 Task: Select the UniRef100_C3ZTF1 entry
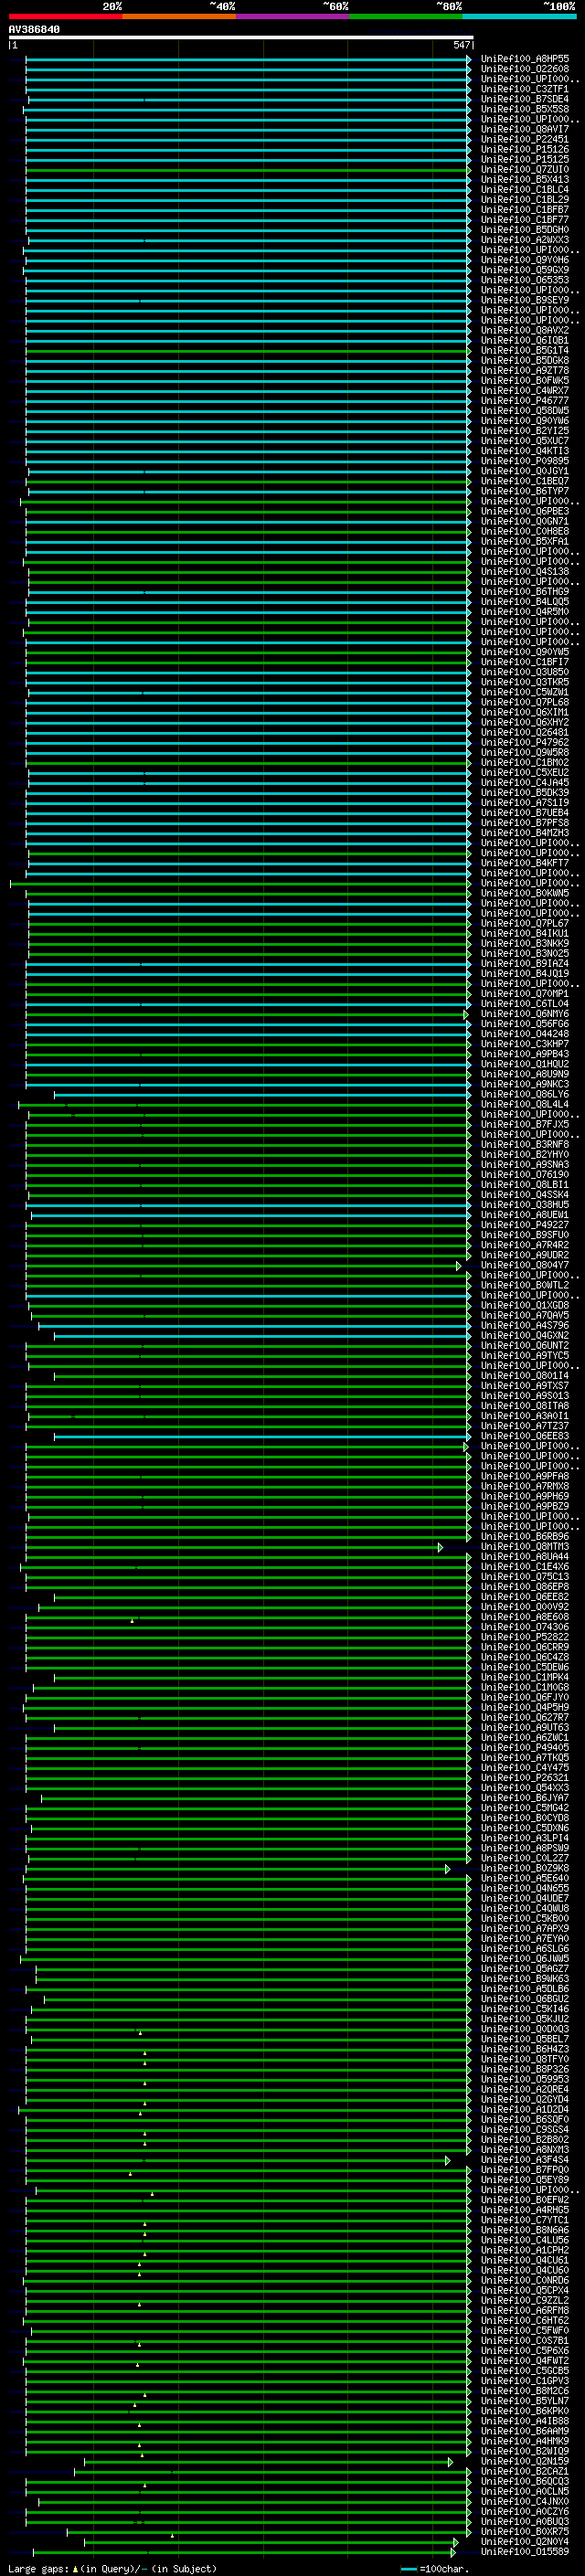point(525,89)
